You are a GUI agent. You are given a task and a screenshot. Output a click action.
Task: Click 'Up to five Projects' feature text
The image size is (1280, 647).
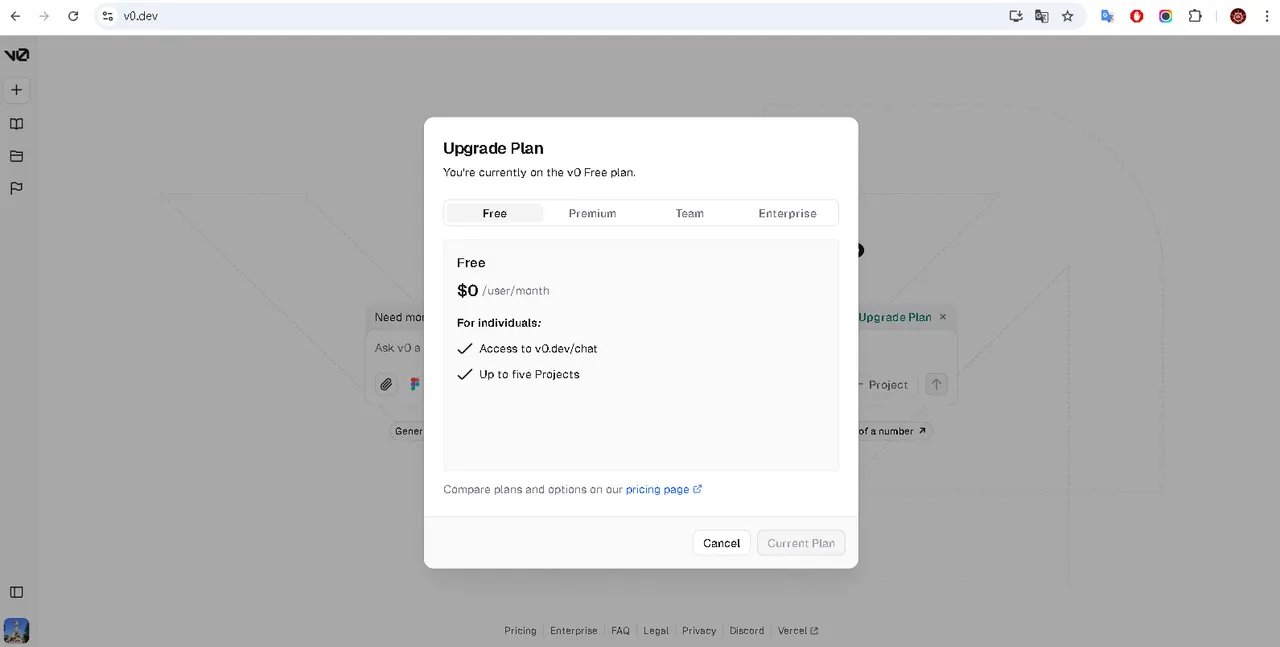[529, 374]
